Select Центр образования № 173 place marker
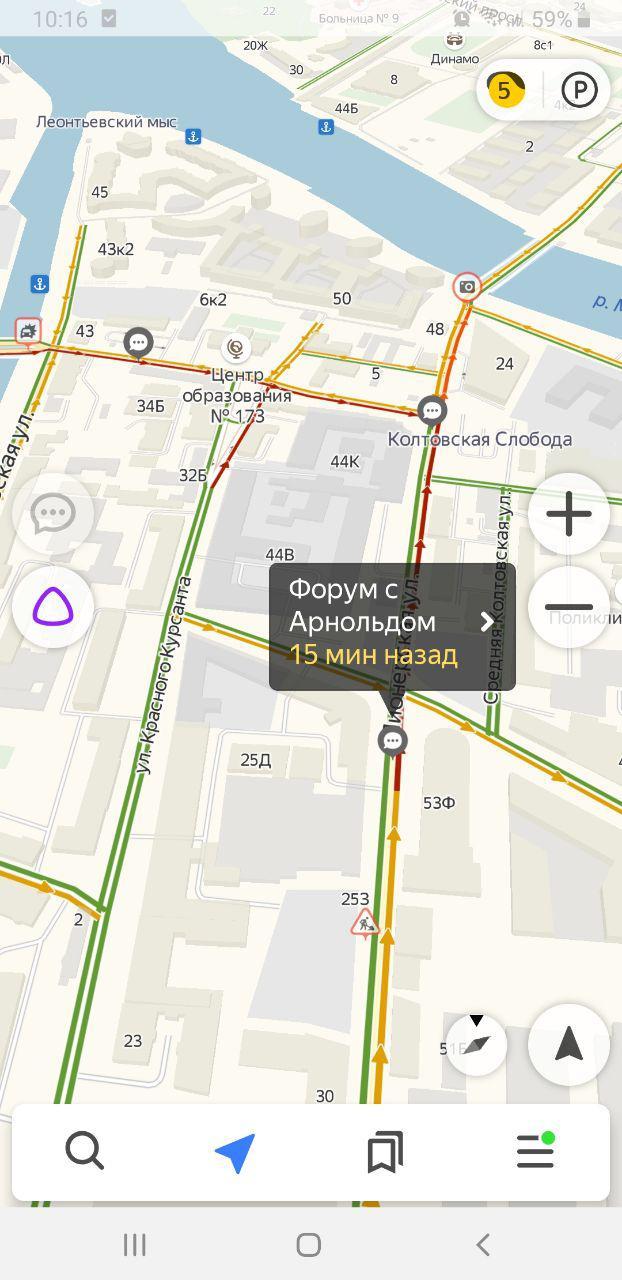Screen dimensions: 622x1280 pyautogui.click(x=236, y=348)
